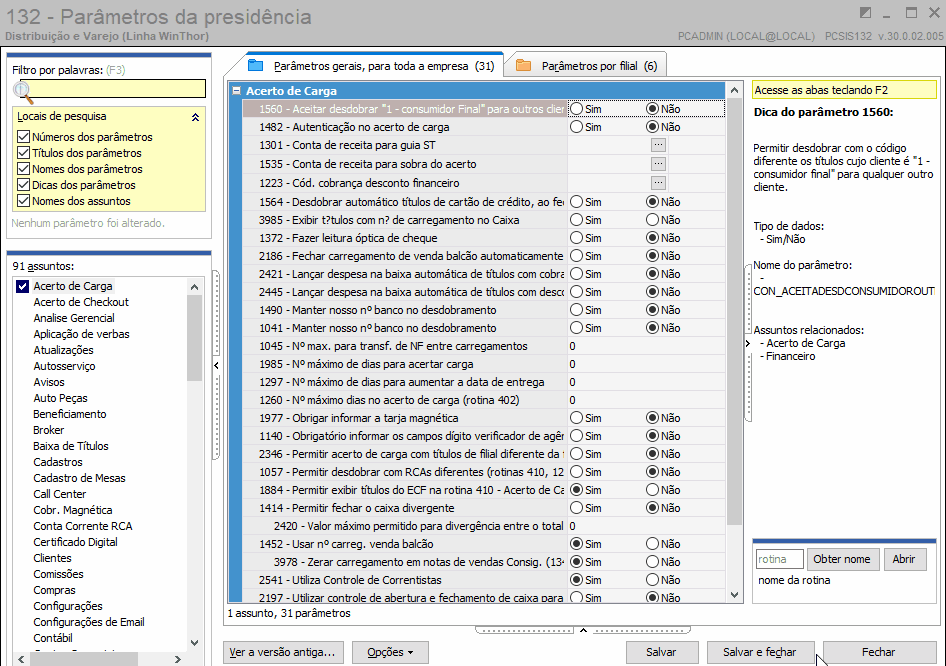Image resolution: width=946 pixels, height=666 pixels.
Task: Select Certificado Digital subject
Action: pyautogui.click(x=75, y=542)
